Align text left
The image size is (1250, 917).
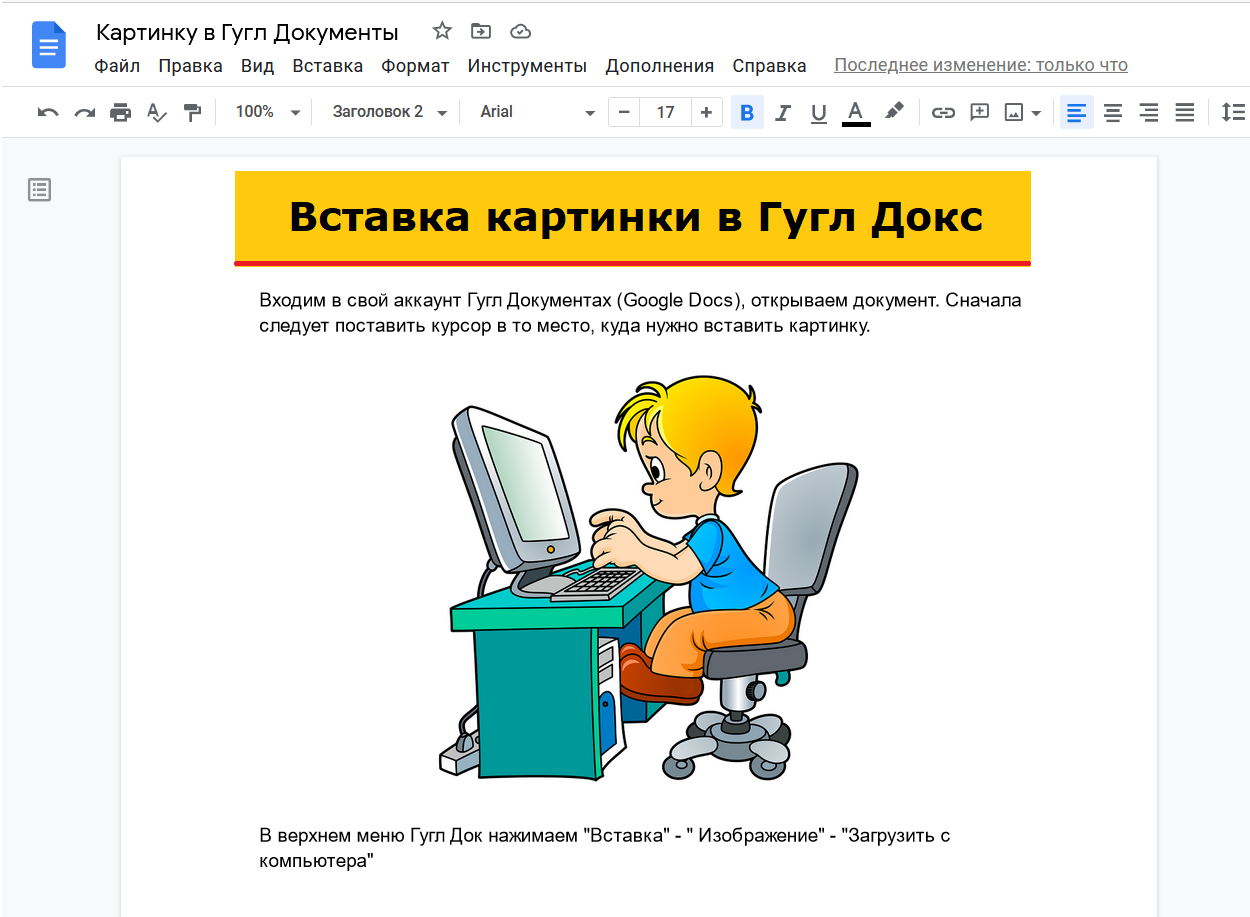click(1076, 112)
